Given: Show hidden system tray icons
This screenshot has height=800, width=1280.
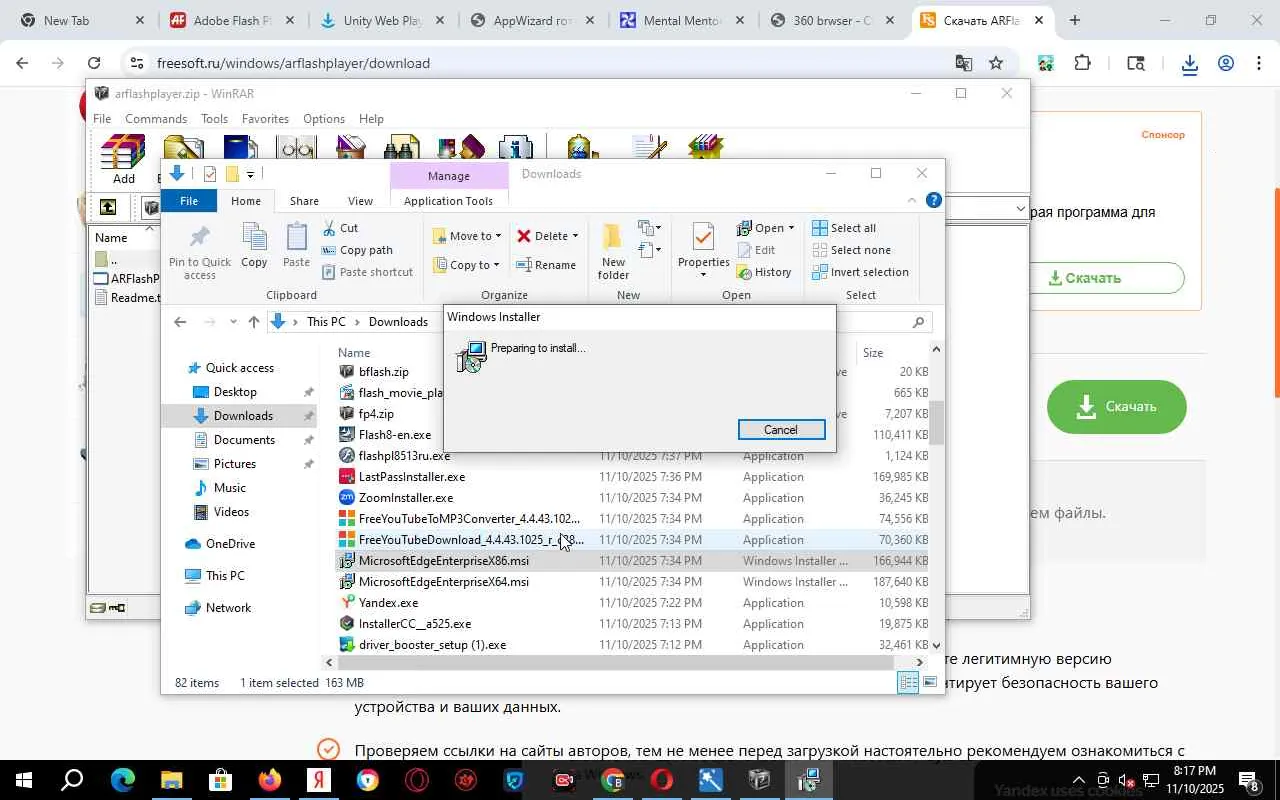Looking at the screenshot, I should (x=1078, y=781).
